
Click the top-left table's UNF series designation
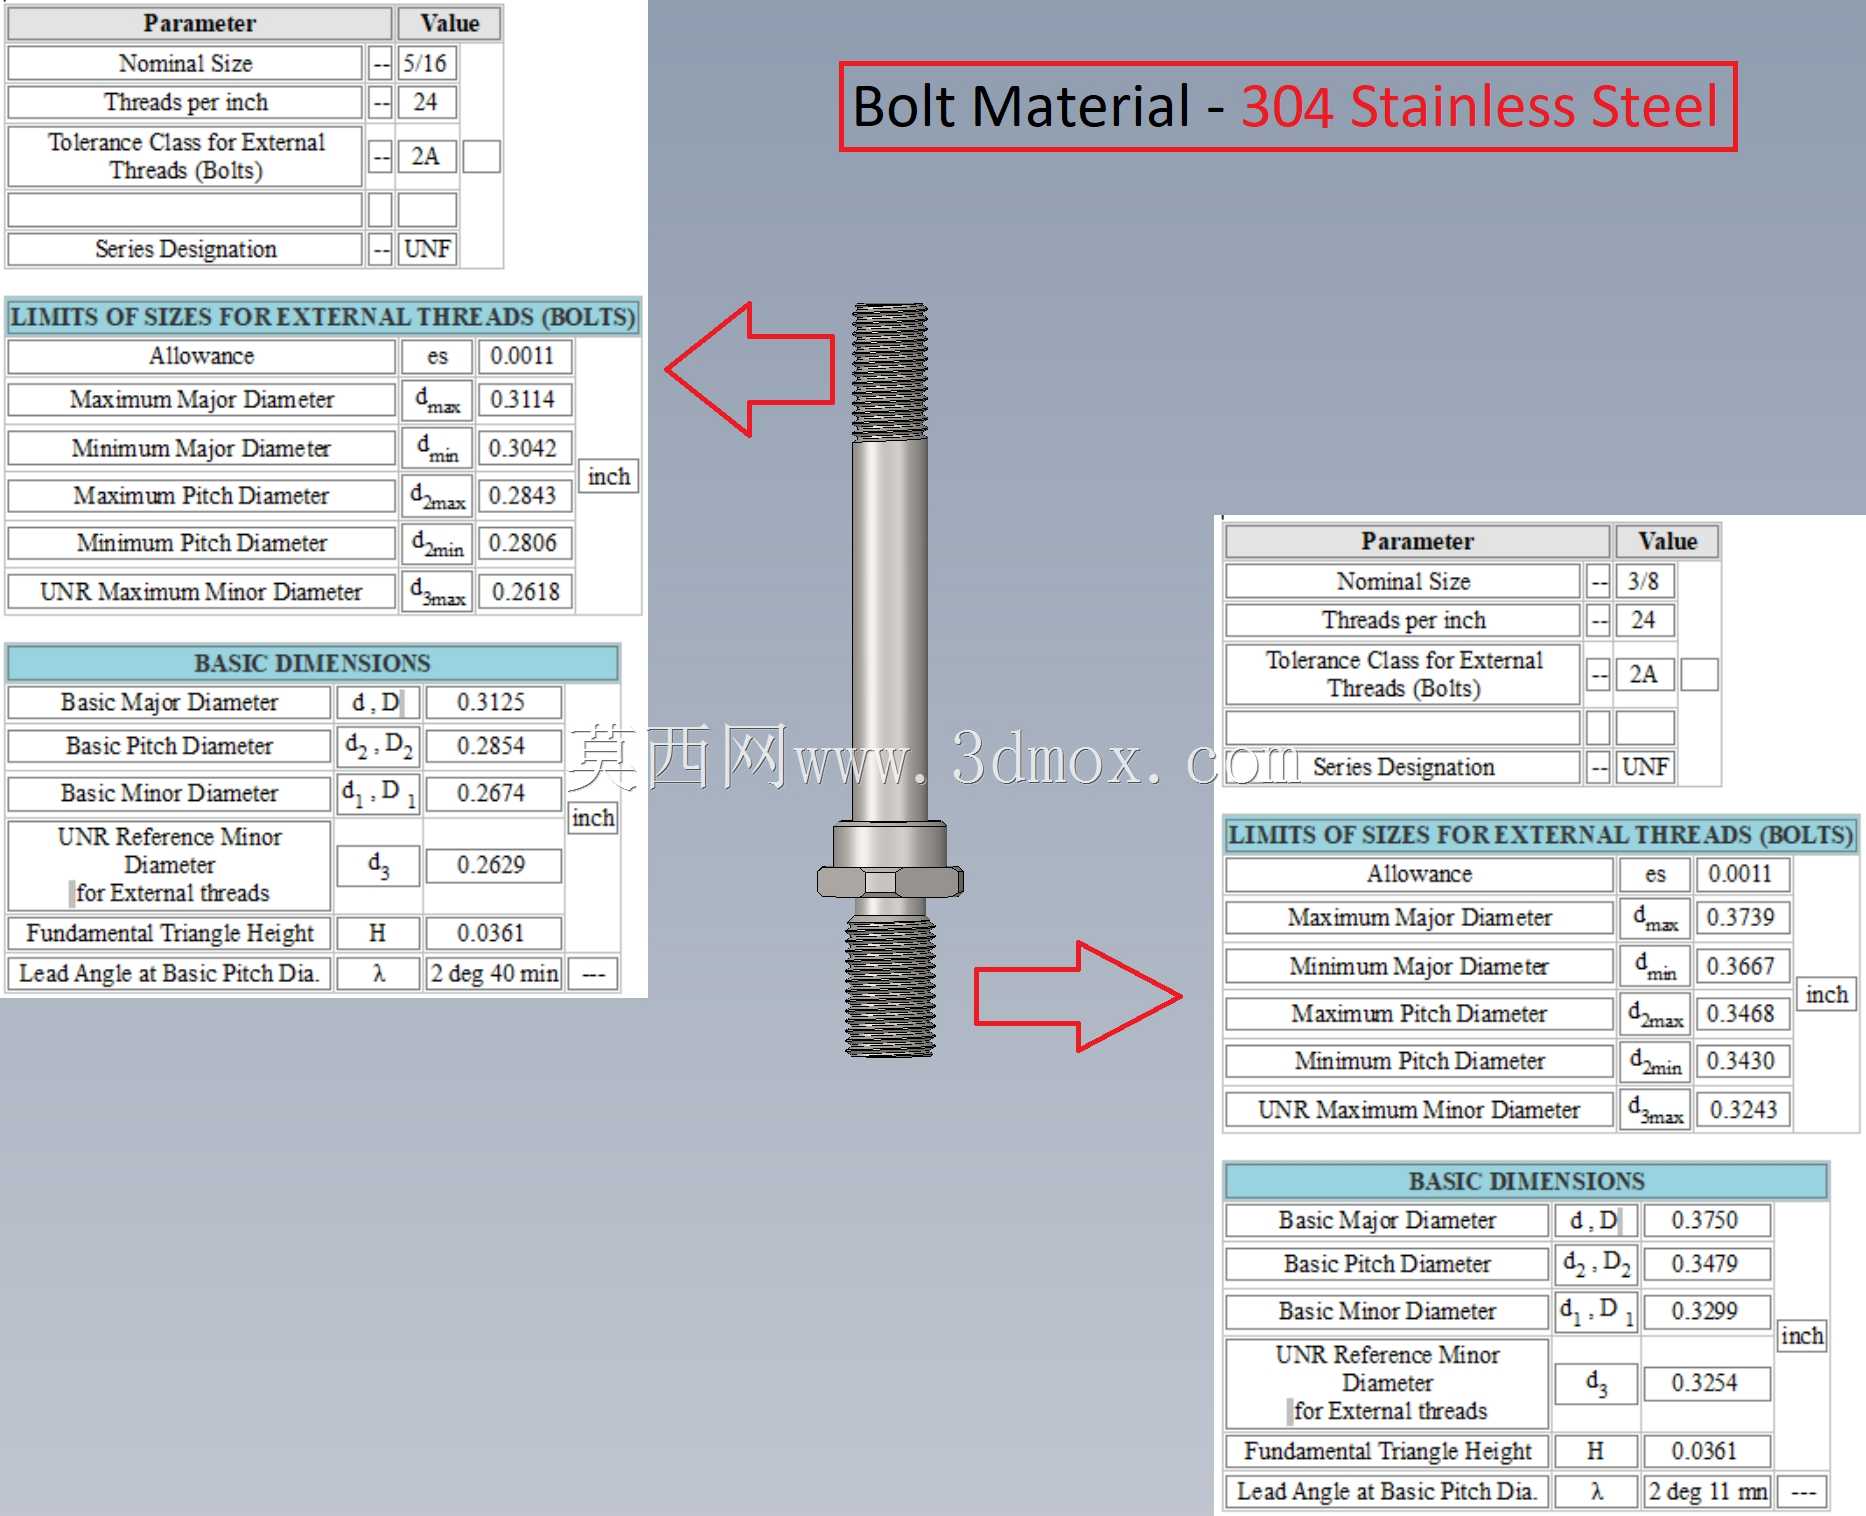click(x=427, y=249)
